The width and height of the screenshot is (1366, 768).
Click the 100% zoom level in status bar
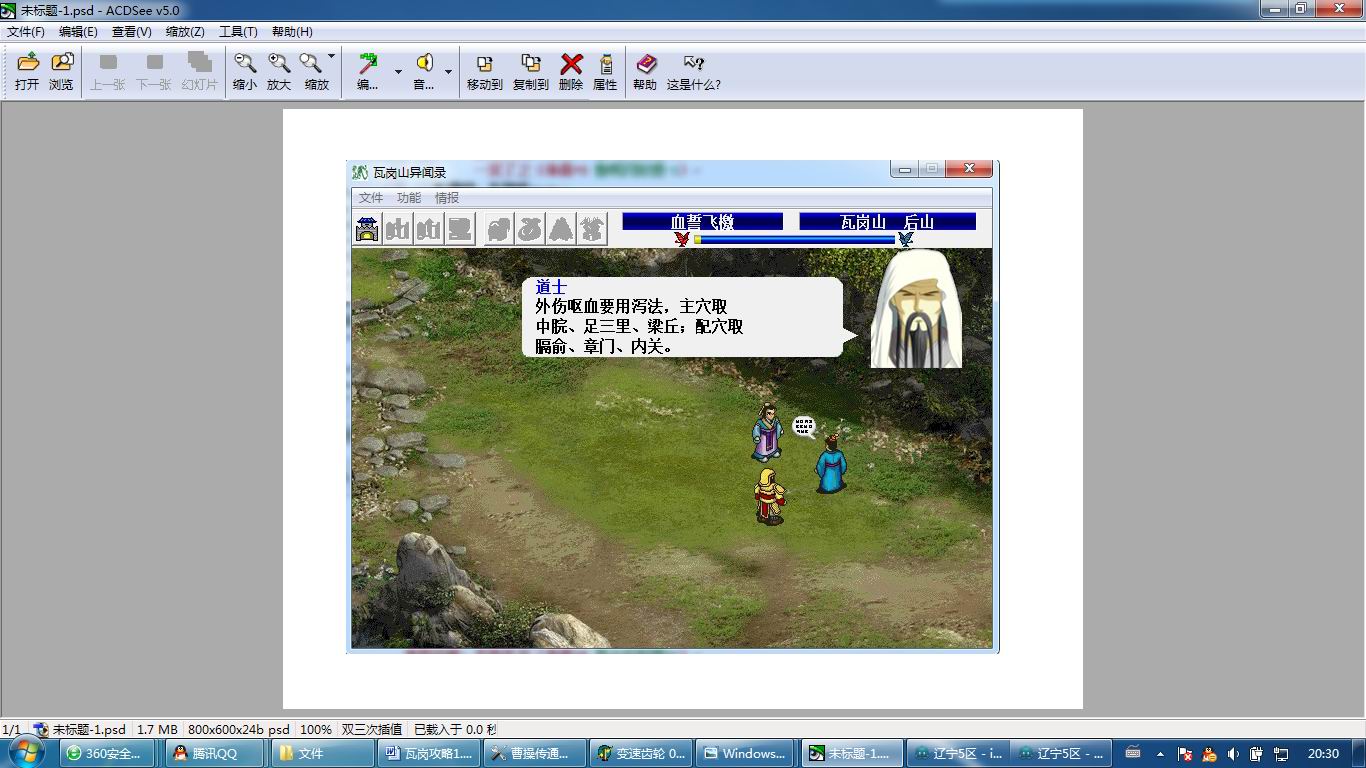click(x=316, y=730)
